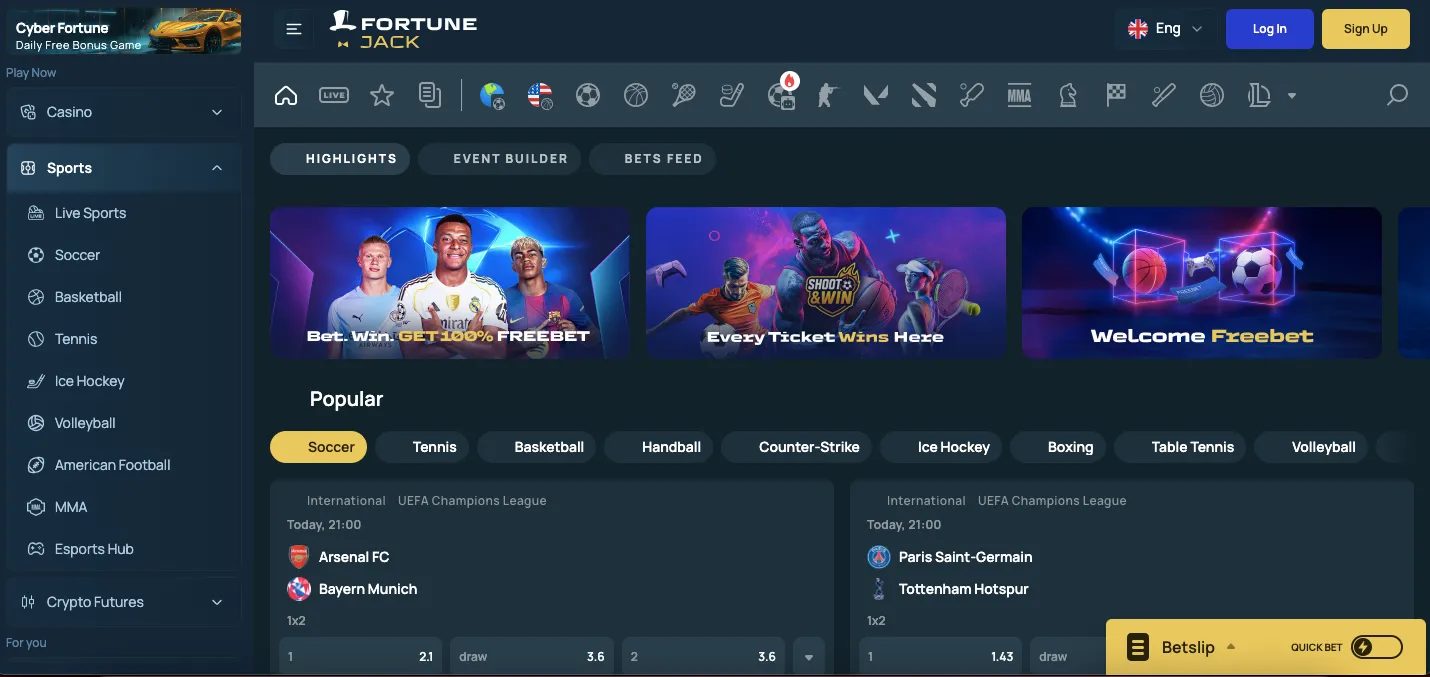Bet on Arsenal vs Bayern draw at 3.6

pos(532,657)
